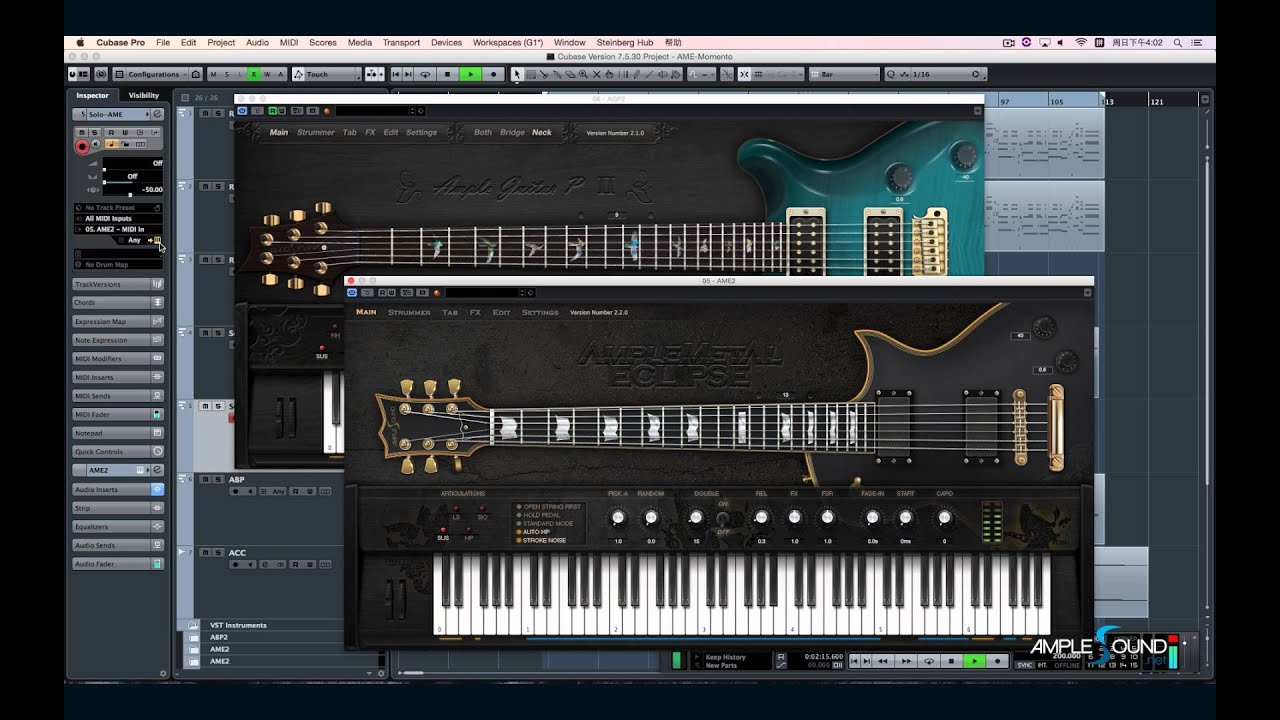Expand the Quick Controls inspector section
Screen dimensions: 1280x720
(117, 452)
